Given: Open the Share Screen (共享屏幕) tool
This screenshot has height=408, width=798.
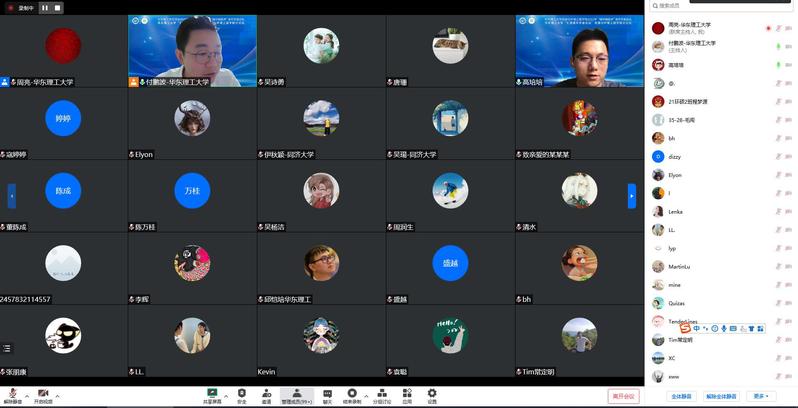Looking at the screenshot, I should click(213, 395).
